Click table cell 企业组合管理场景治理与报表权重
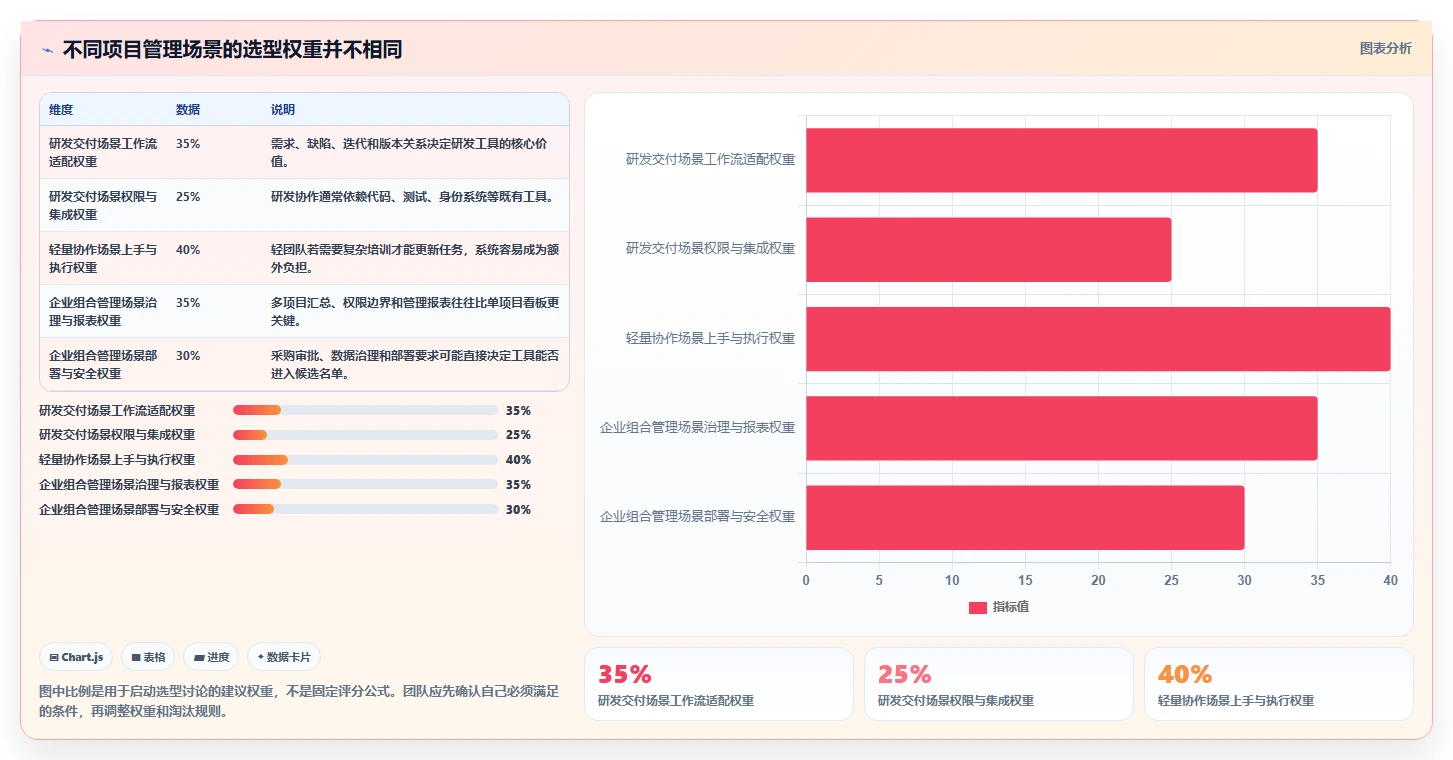Viewport: 1453px width, 760px height. click(103, 311)
